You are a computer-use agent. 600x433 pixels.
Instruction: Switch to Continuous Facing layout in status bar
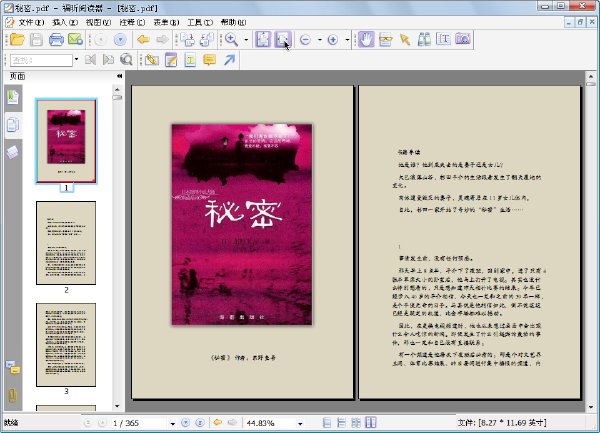[x=356, y=423]
